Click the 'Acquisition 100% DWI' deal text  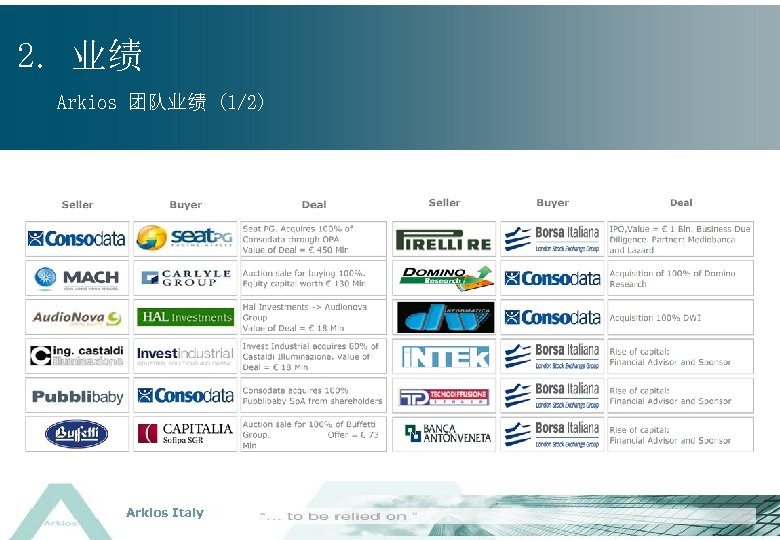655,318
